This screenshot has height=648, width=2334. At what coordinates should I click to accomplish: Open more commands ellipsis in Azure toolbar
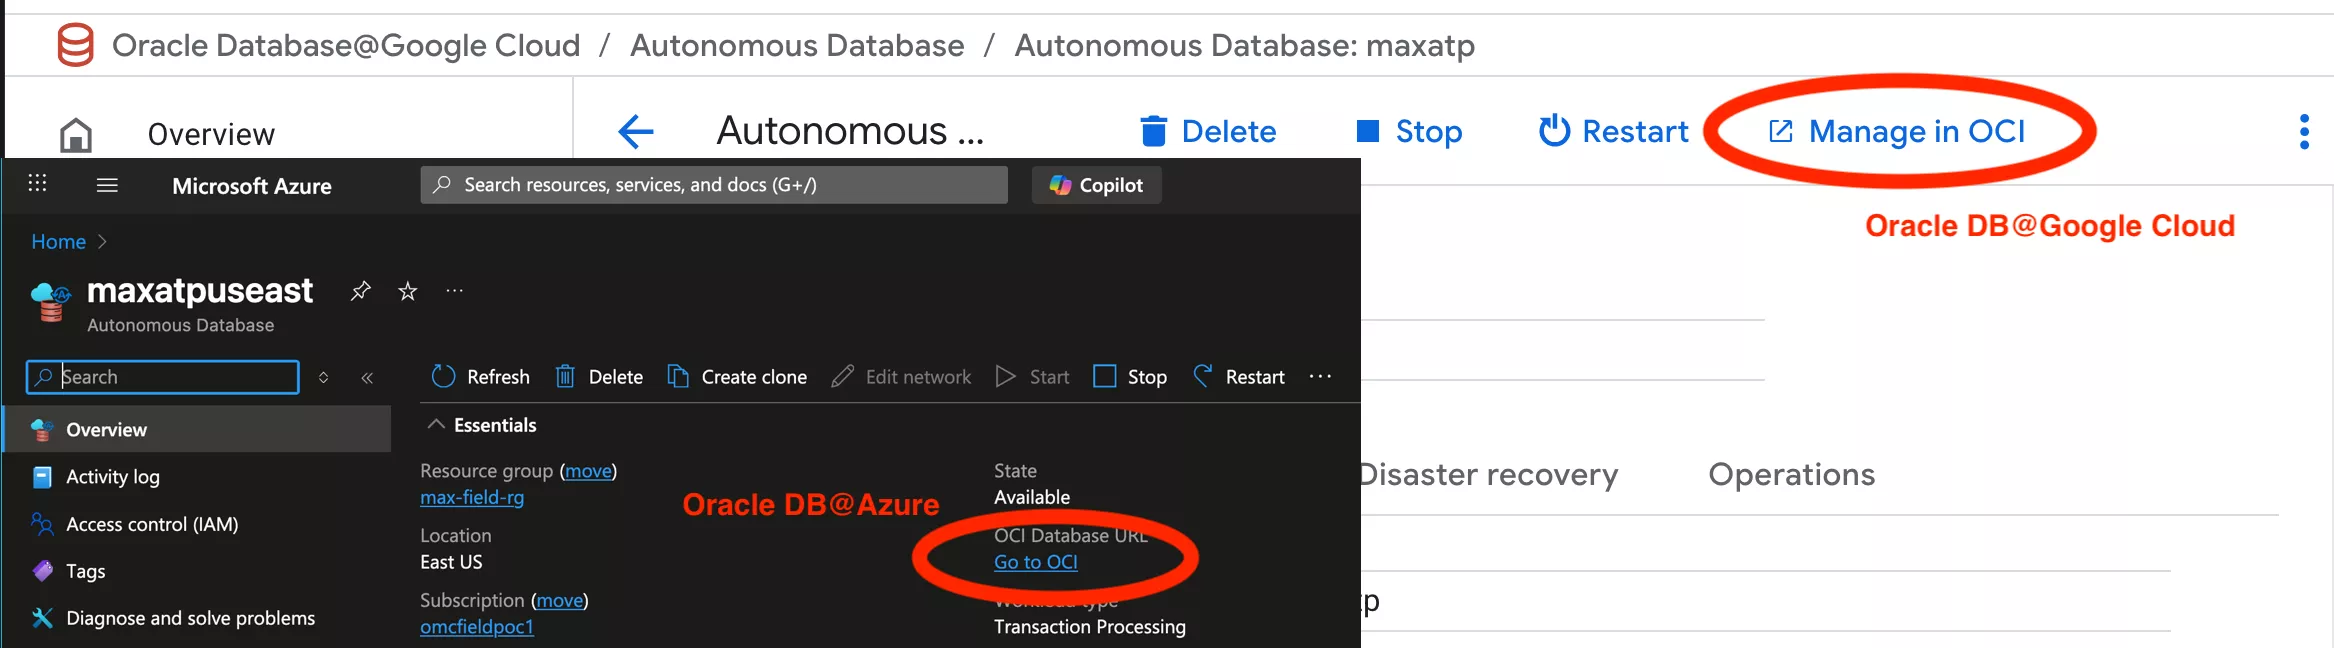coord(1320,377)
